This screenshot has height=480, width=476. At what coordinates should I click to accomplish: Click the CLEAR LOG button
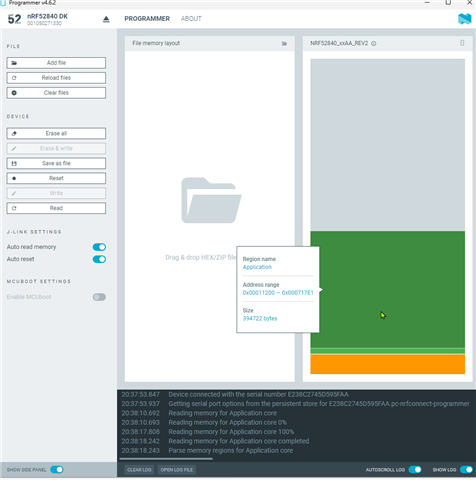[x=139, y=470]
